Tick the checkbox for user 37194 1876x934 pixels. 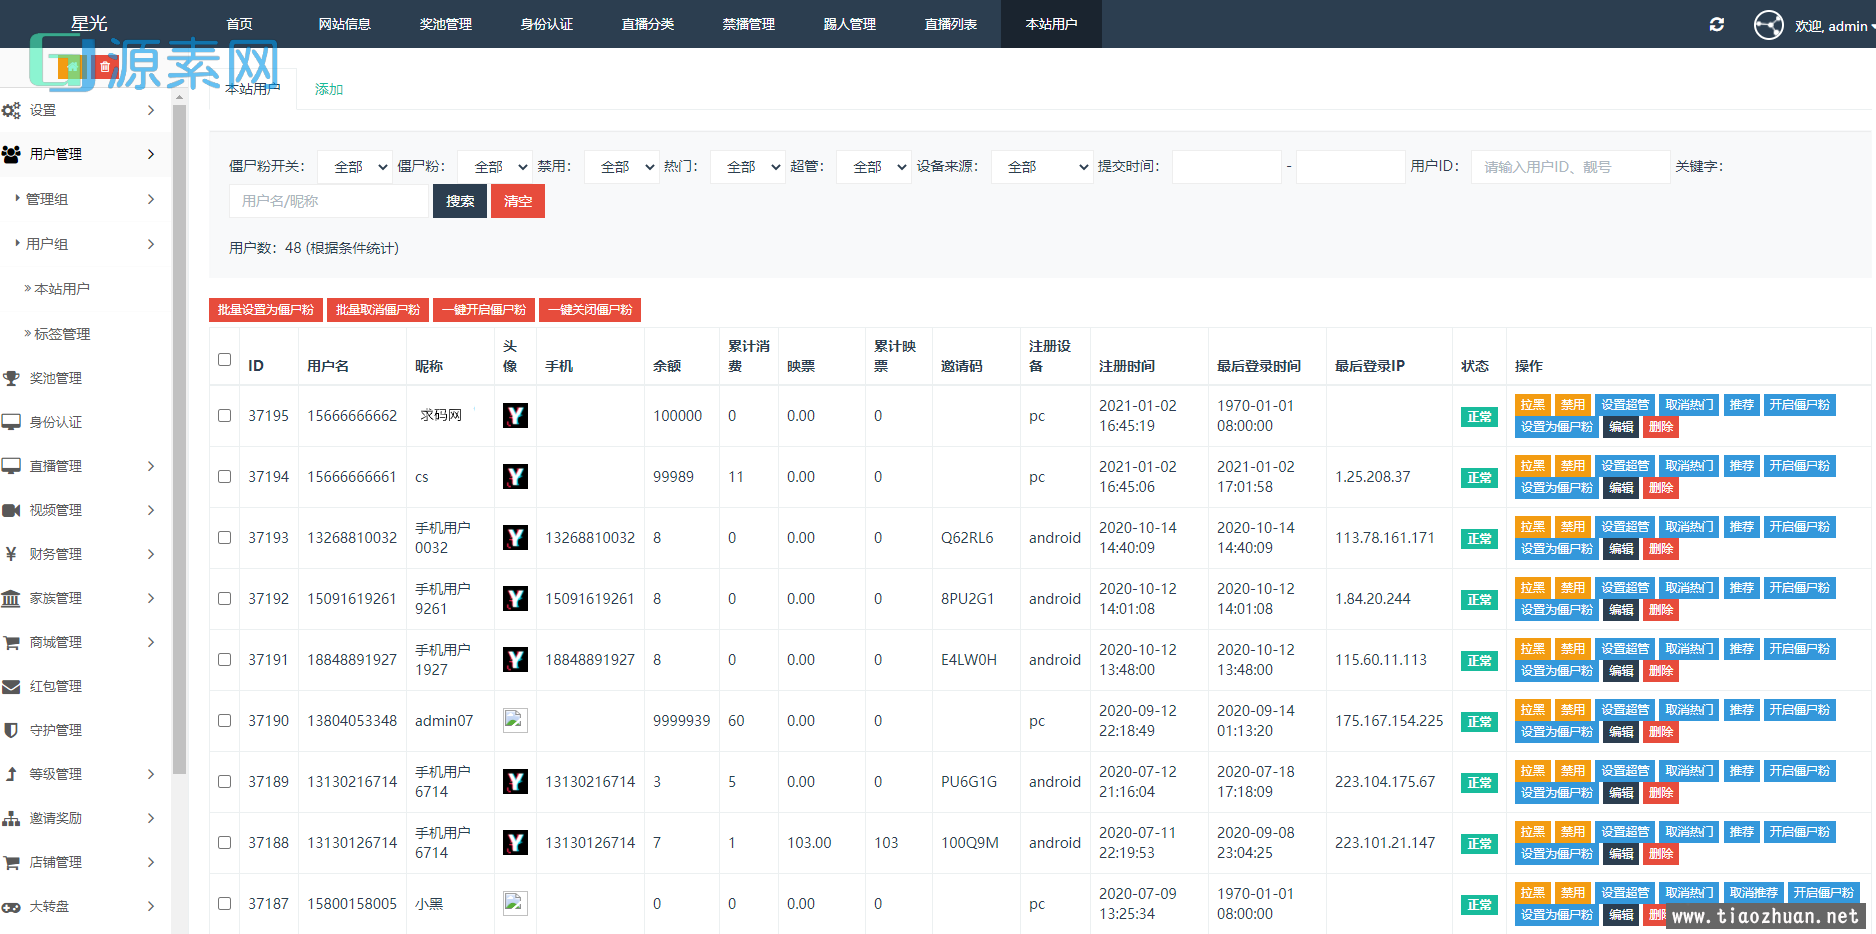click(x=224, y=477)
